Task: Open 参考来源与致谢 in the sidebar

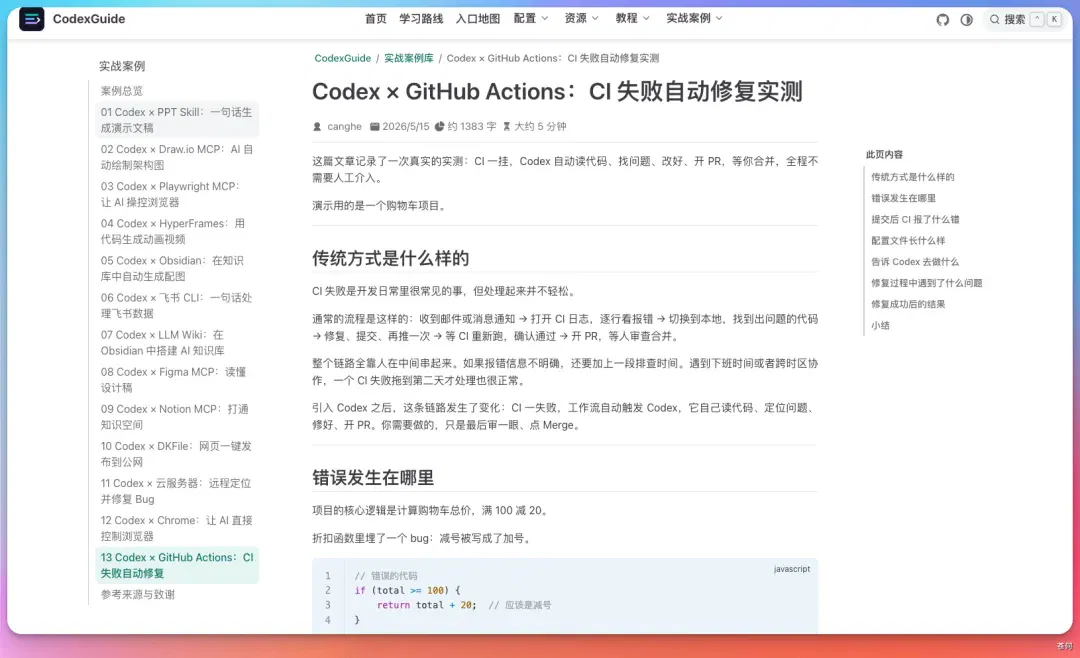Action: (x=138, y=595)
